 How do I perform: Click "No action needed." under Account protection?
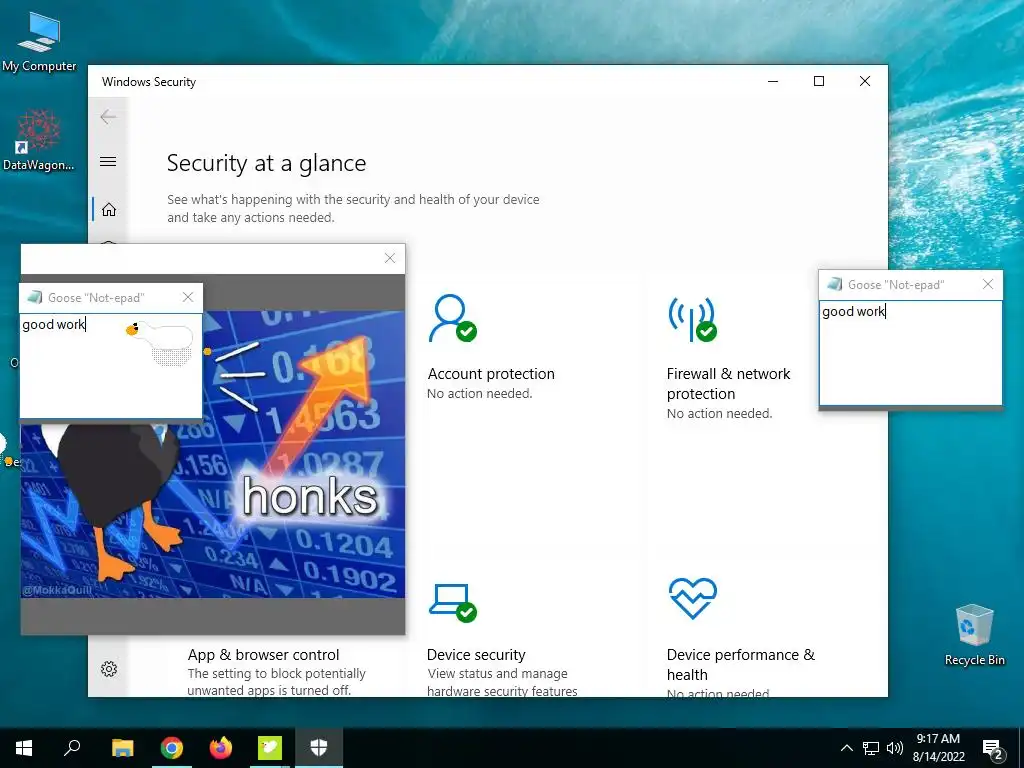coord(479,393)
